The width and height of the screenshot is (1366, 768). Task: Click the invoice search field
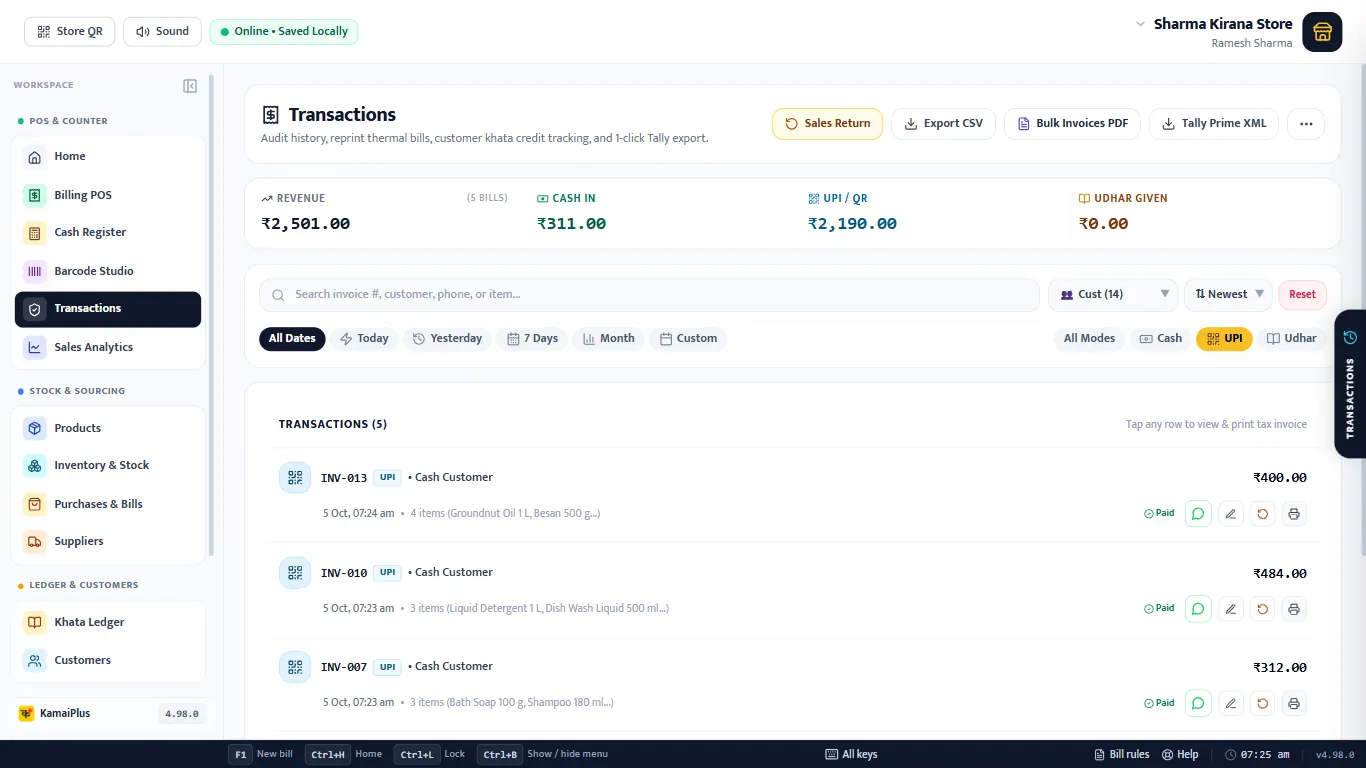click(x=649, y=295)
